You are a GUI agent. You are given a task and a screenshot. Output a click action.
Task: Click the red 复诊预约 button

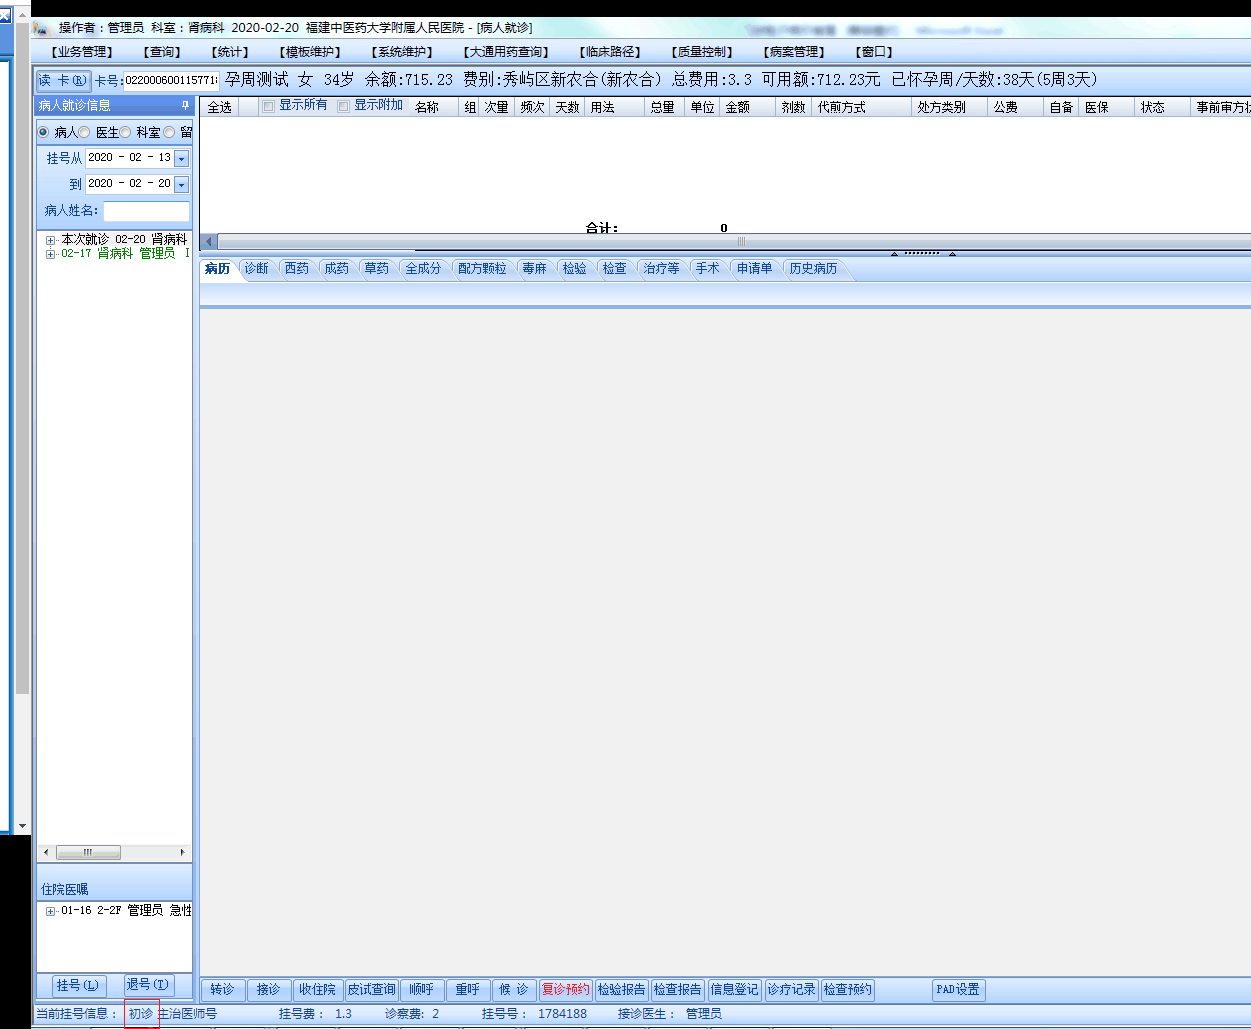point(566,990)
